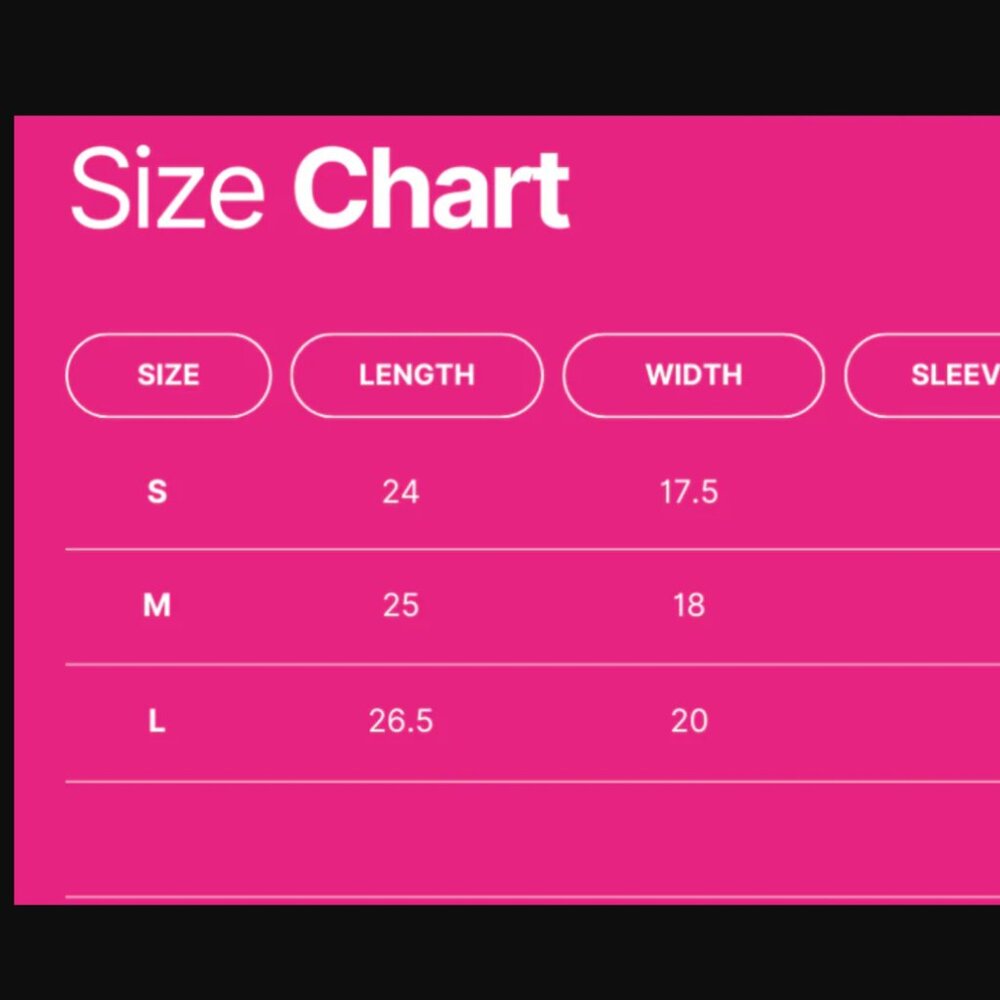Click the partially visible SLEEVE header pill
The image size is (1000, 1000).
pyautogui.click(x=922, y=375)
